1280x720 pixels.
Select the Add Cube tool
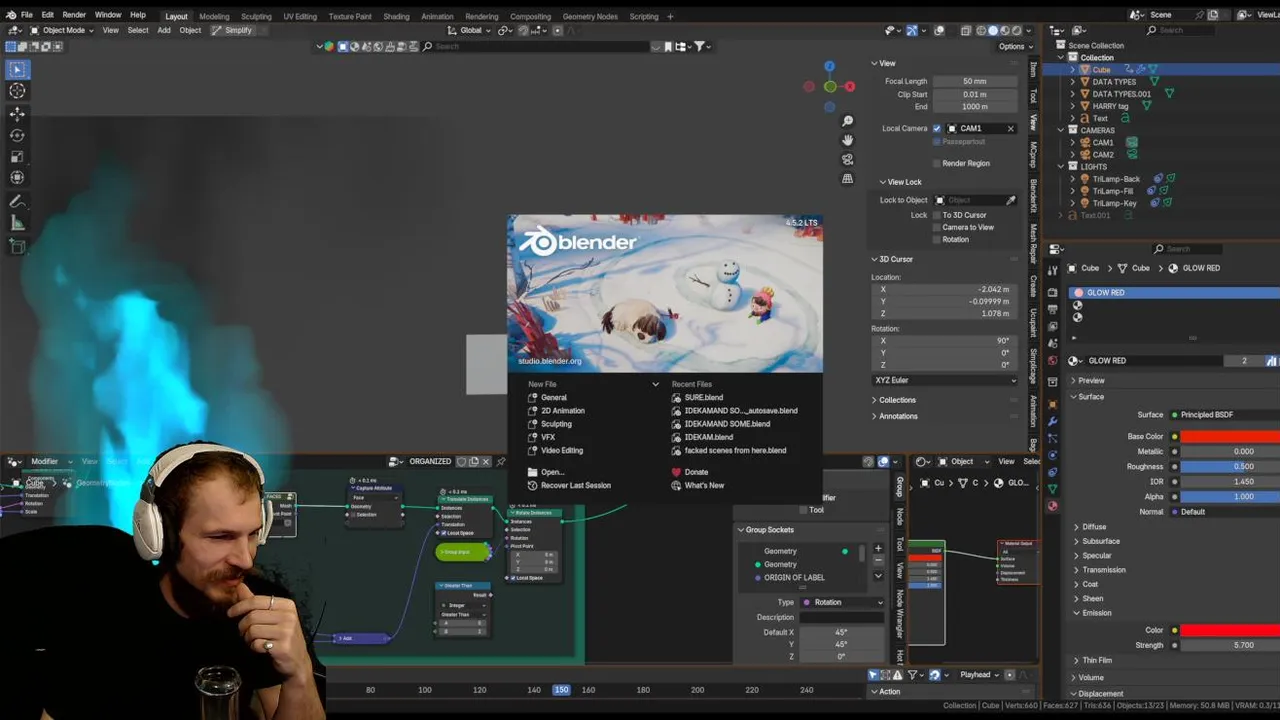pyautogui.click(x=17, y=246)
